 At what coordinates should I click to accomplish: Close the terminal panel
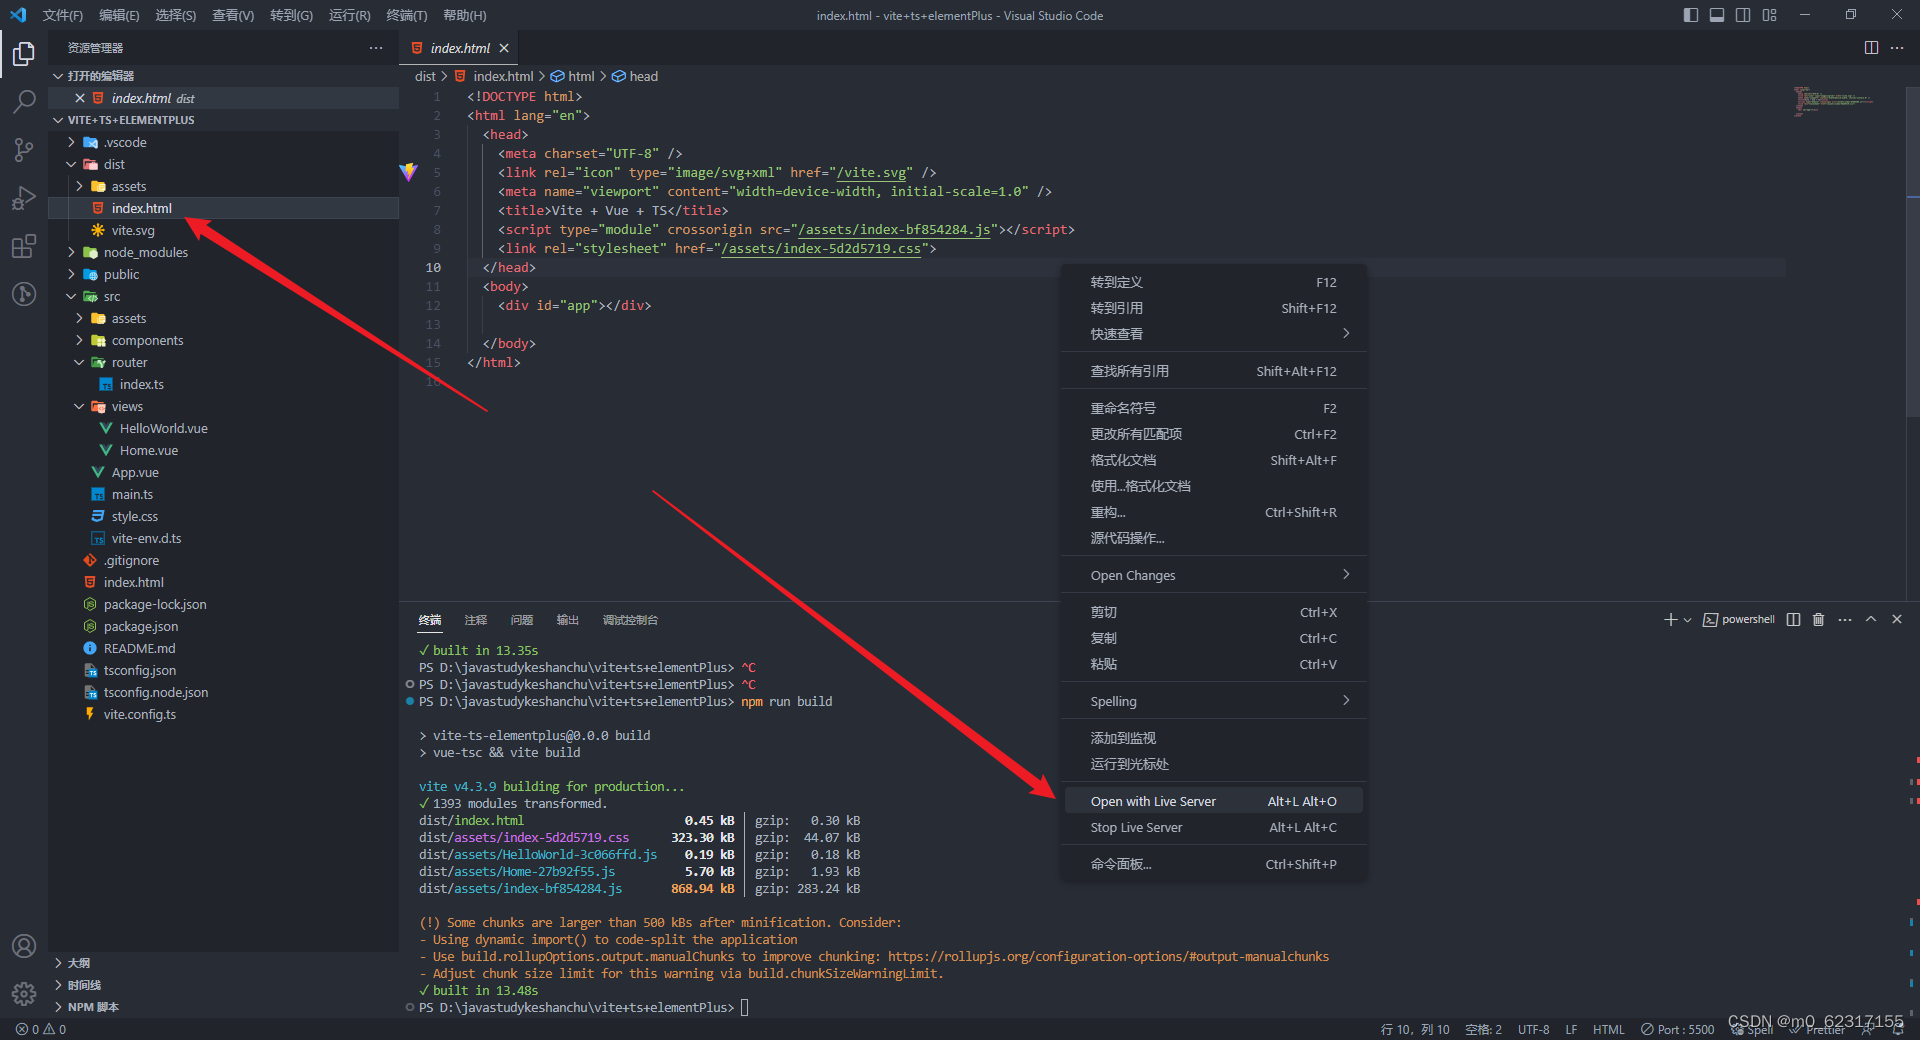tap(1897, 620)
